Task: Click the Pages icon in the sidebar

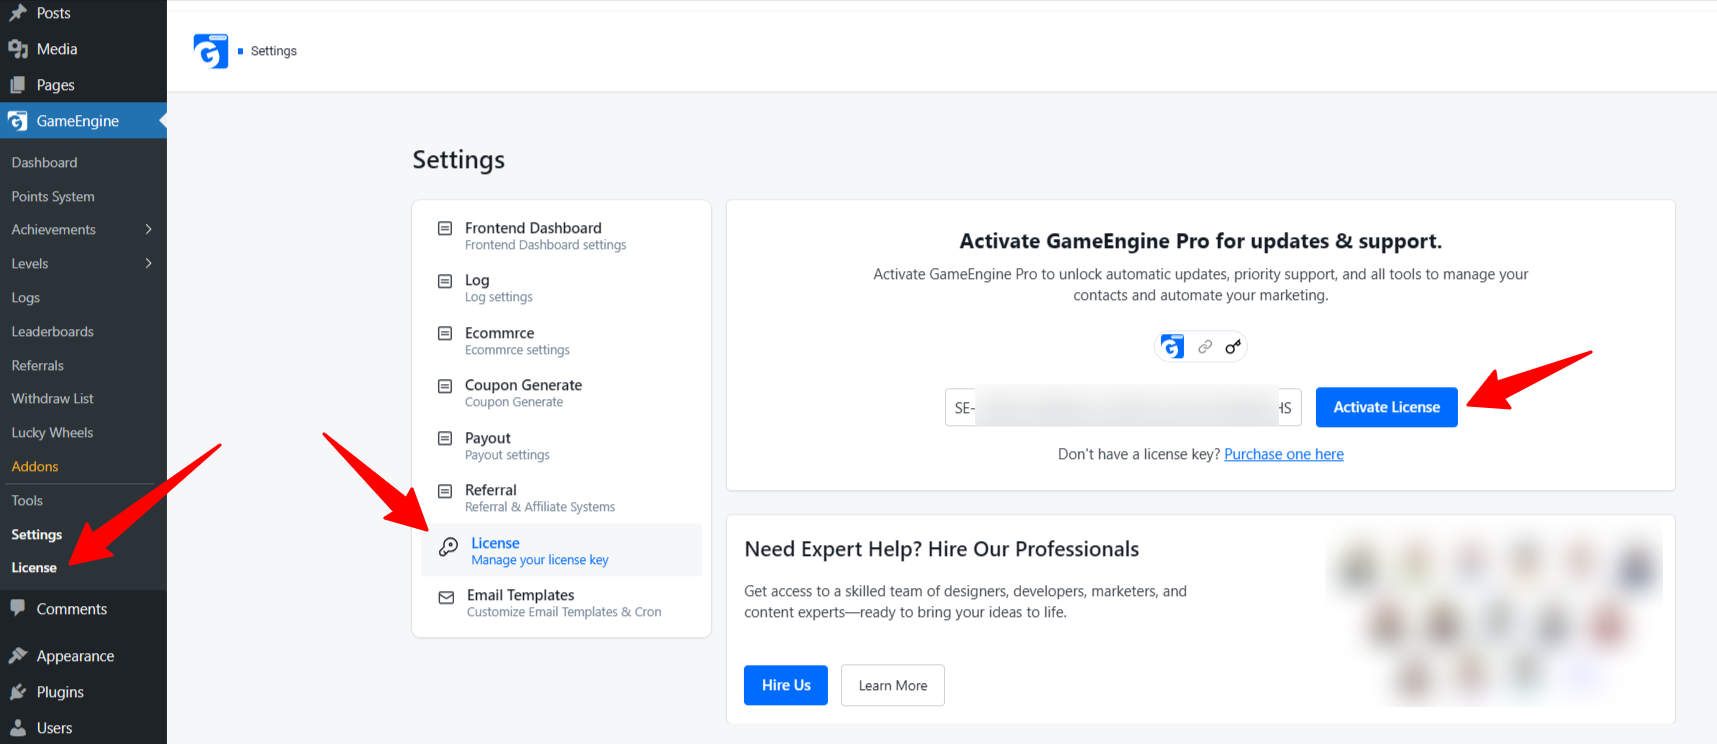Action: click(x=18, y=85)
